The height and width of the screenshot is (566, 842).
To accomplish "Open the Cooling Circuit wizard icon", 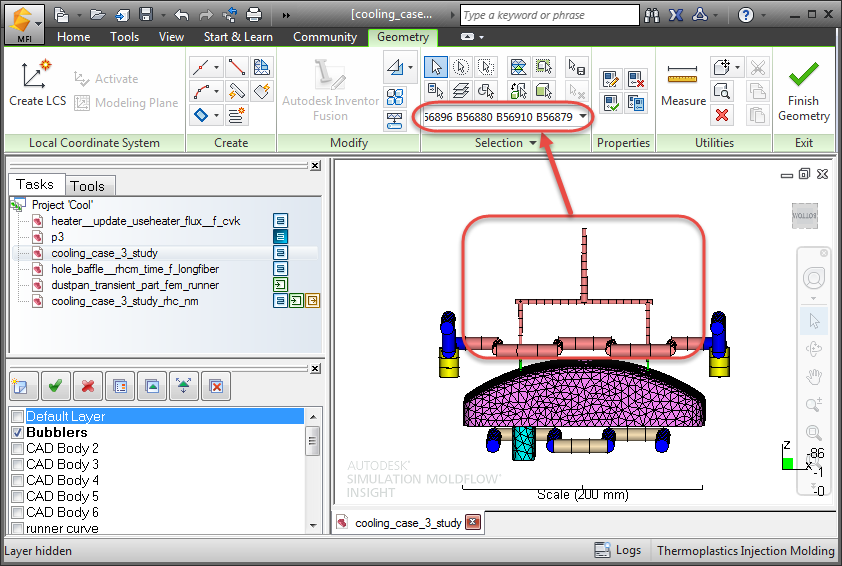I will [x=236, y=115].
